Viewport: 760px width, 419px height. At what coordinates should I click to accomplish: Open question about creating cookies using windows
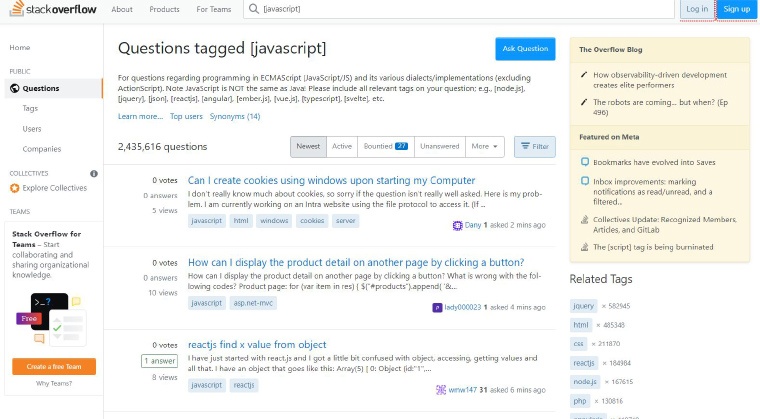332,180
